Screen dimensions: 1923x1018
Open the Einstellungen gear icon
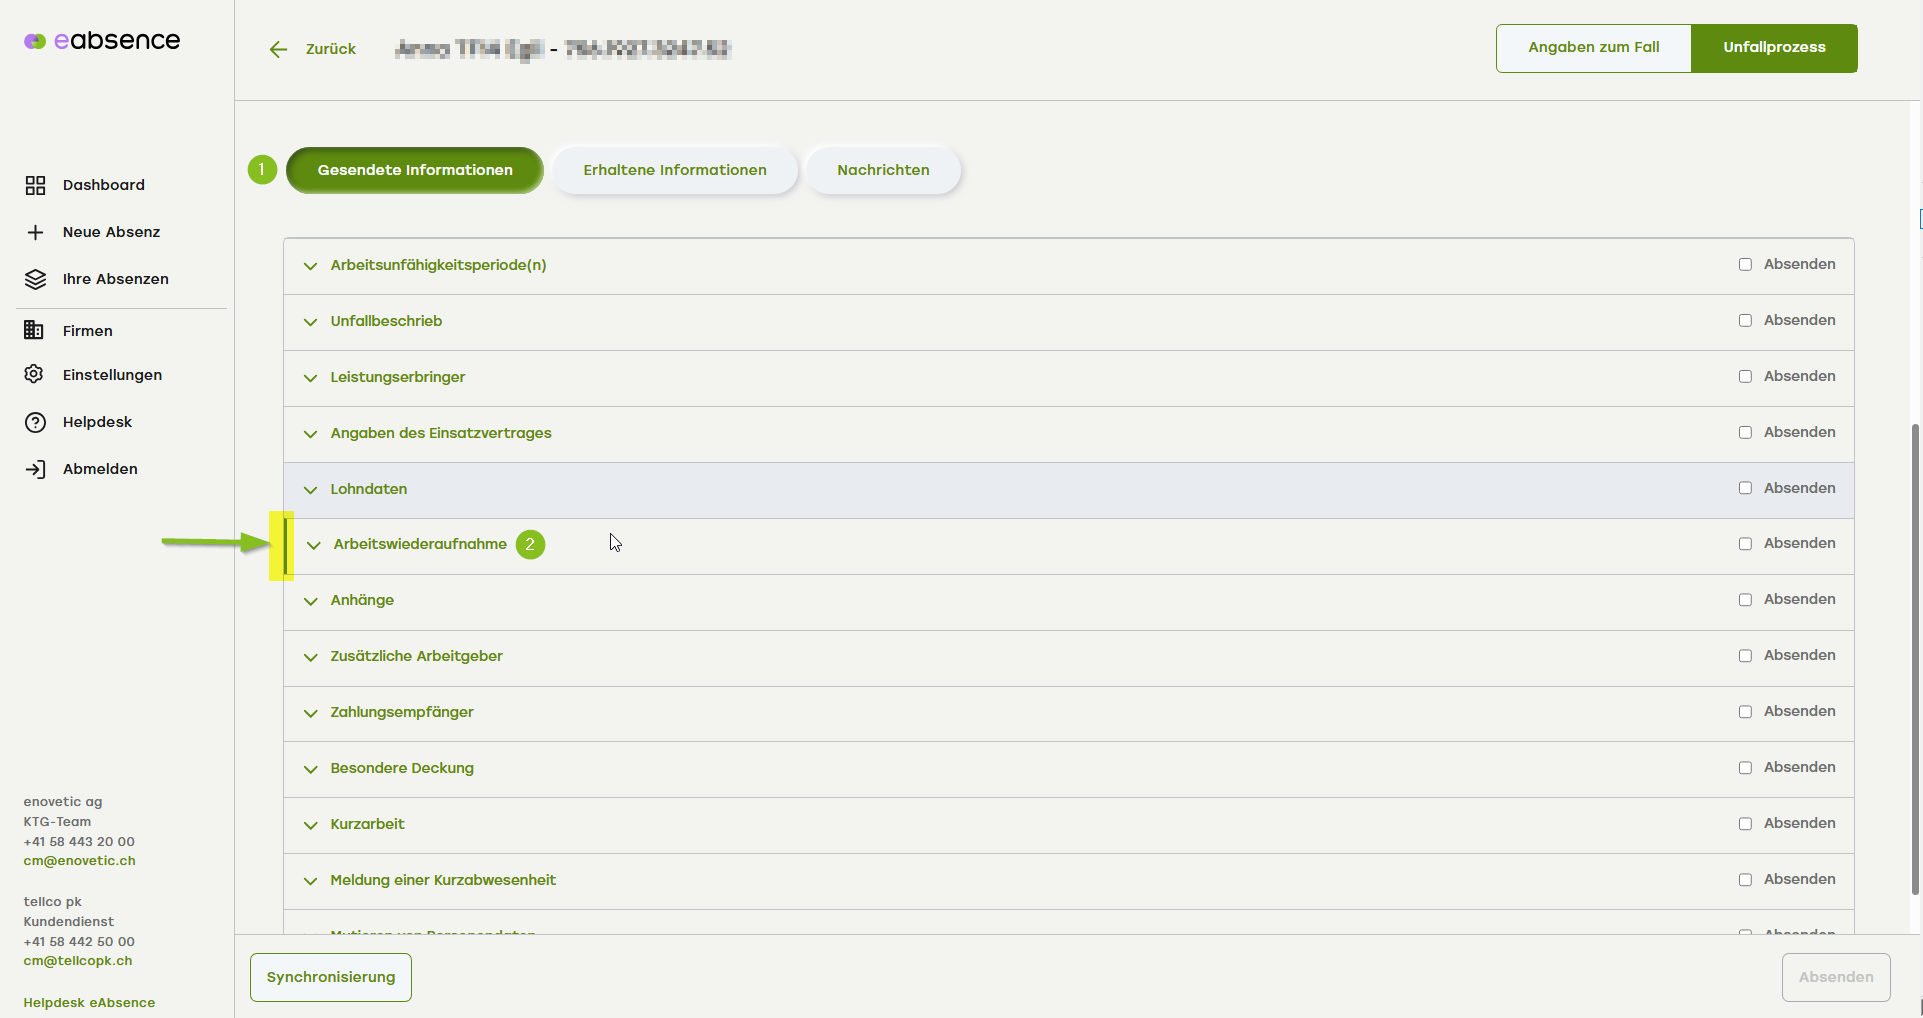tap(34, 374)
